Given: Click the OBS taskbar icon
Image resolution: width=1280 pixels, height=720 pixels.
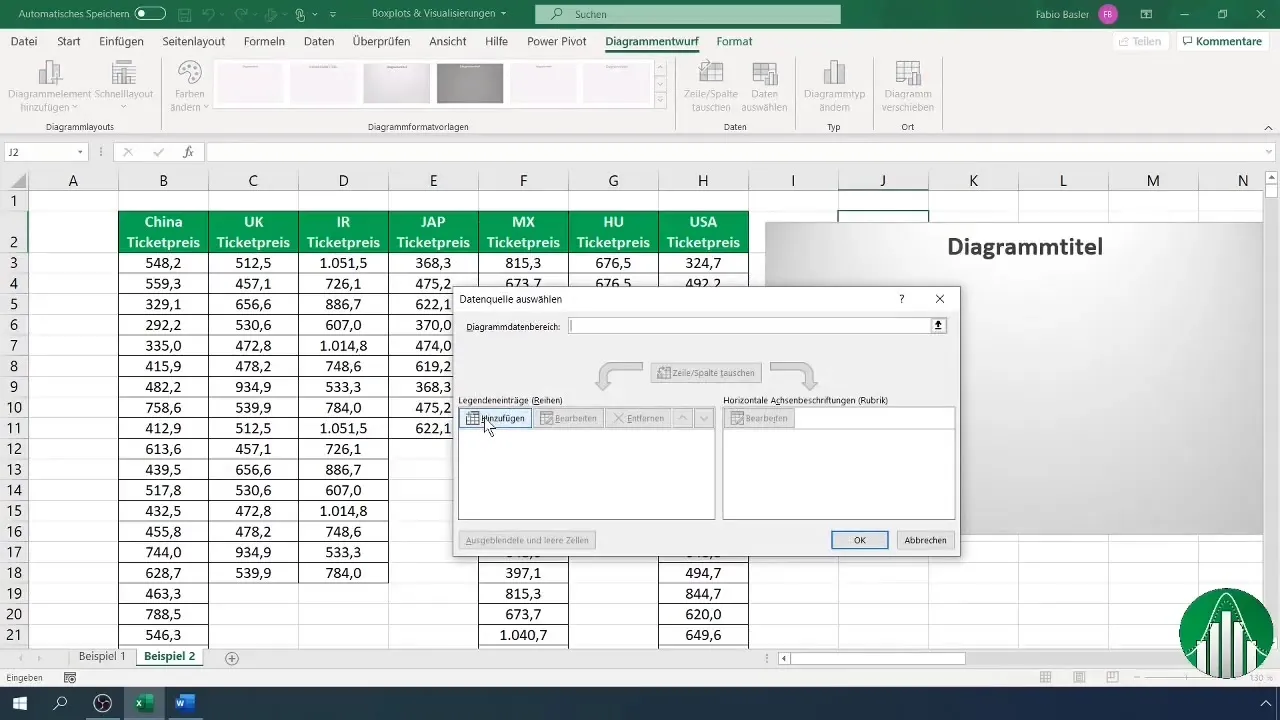Looking at the screenshot, I should click(x=101, y=703).
